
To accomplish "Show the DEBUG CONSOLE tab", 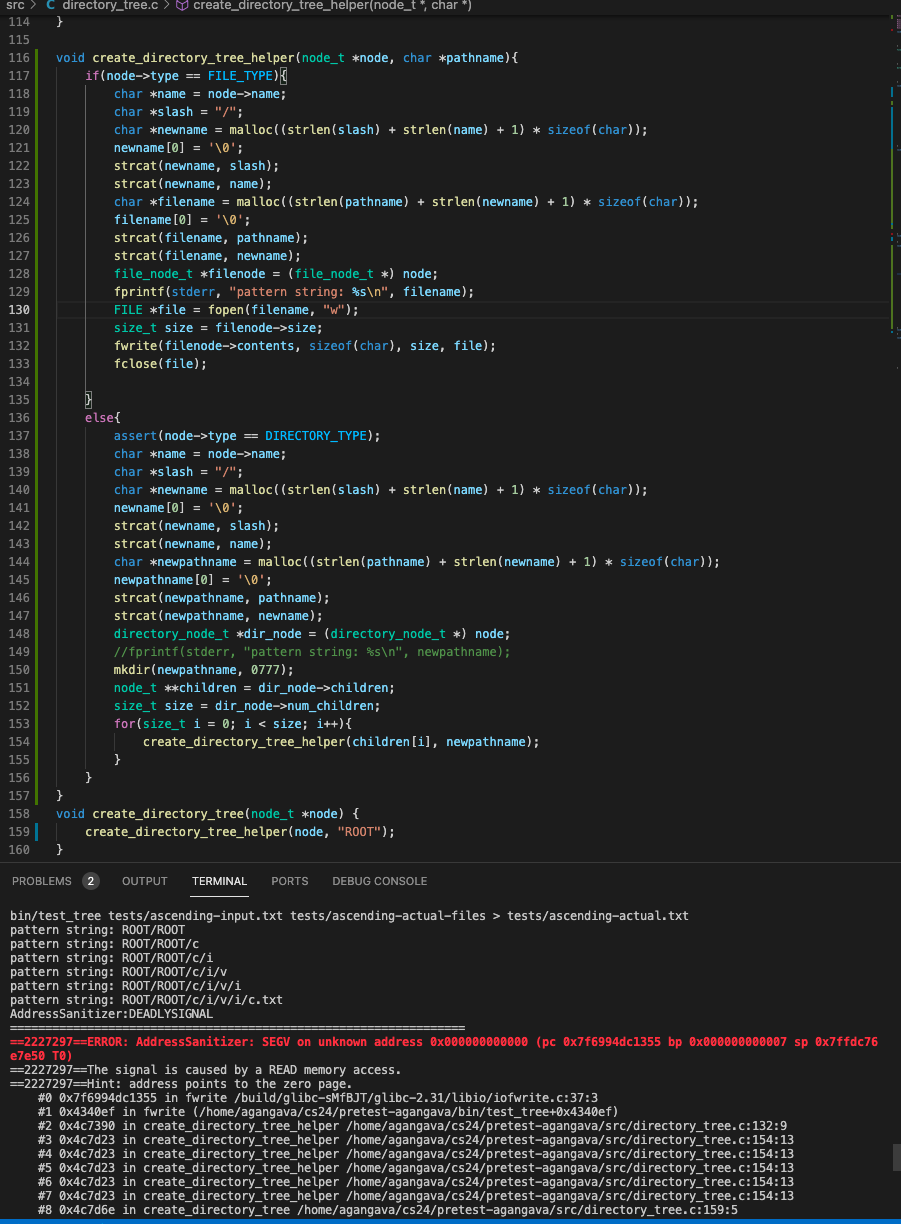I will [x=379, y=881].
